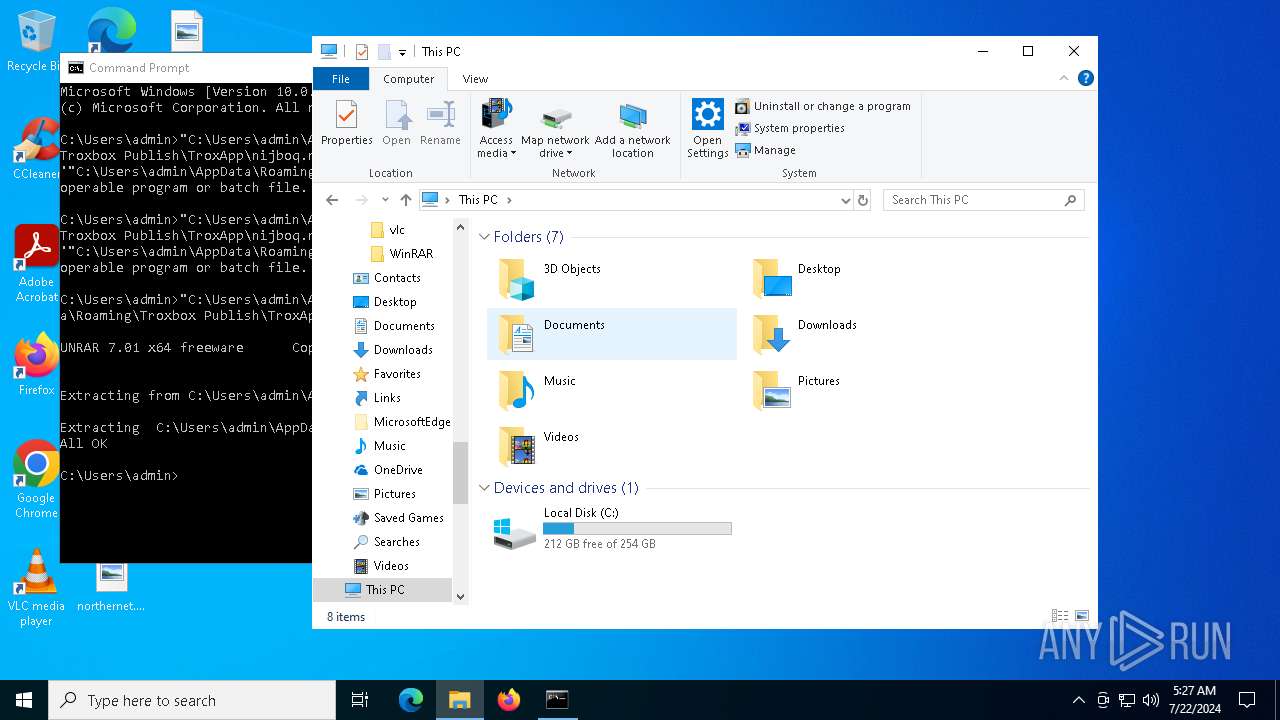The width and height of the screenshot is (1280, 720).
Task: Click Manage in System group
Action: pos(766,150)
